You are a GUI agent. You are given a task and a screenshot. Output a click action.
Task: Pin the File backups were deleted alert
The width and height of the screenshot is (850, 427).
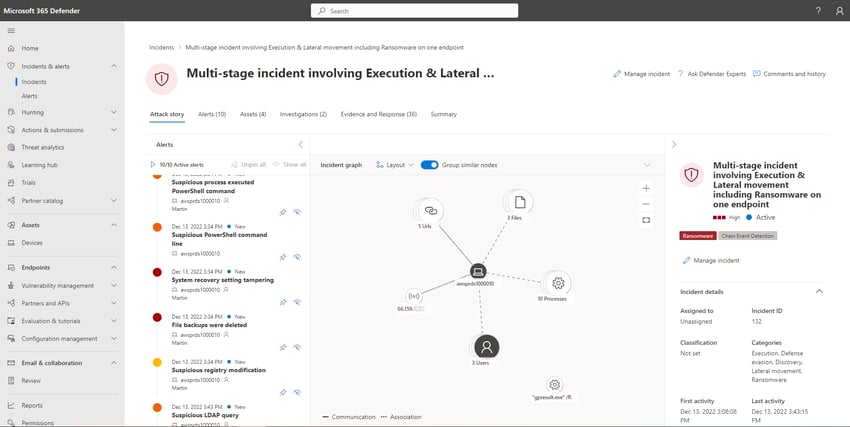(283, 347)
